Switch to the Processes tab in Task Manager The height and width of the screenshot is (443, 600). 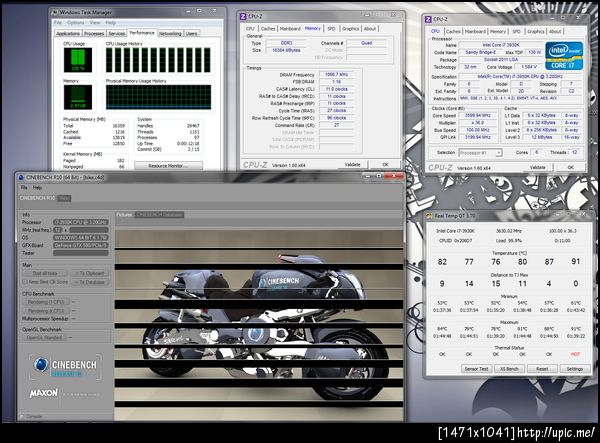click(94, 34)
